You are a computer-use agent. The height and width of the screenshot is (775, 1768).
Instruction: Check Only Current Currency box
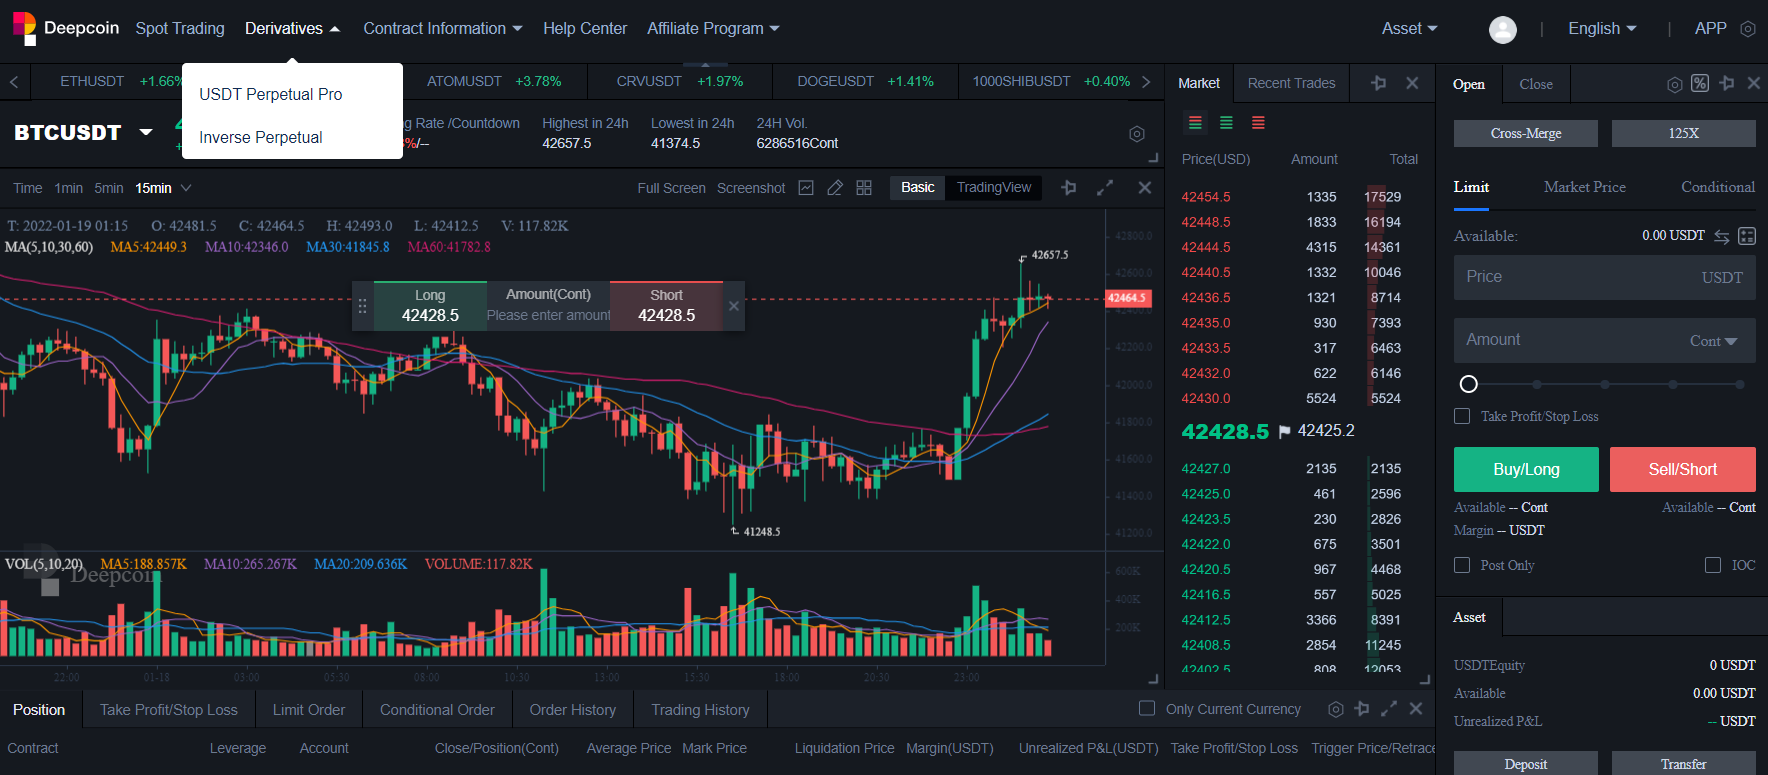[1147, 708]
